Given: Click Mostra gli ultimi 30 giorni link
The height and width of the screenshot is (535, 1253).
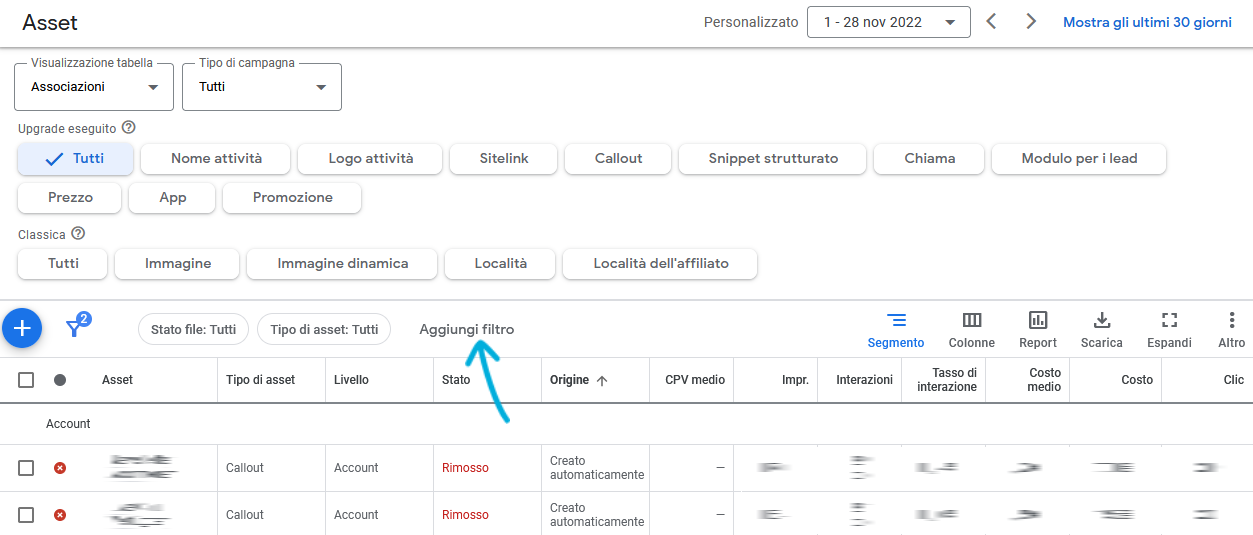Looking at the screenshot, I should click(1147, 22).
